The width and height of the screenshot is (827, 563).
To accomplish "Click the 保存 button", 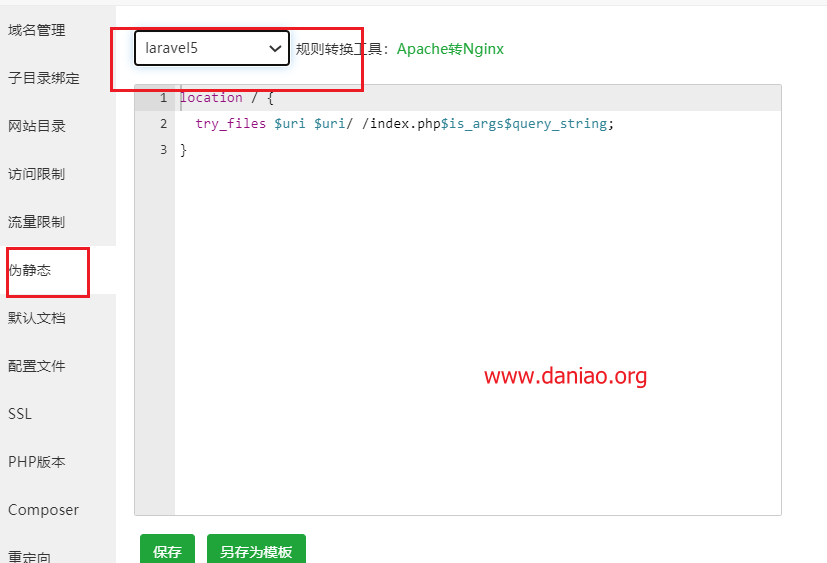I will click(167, 551).
